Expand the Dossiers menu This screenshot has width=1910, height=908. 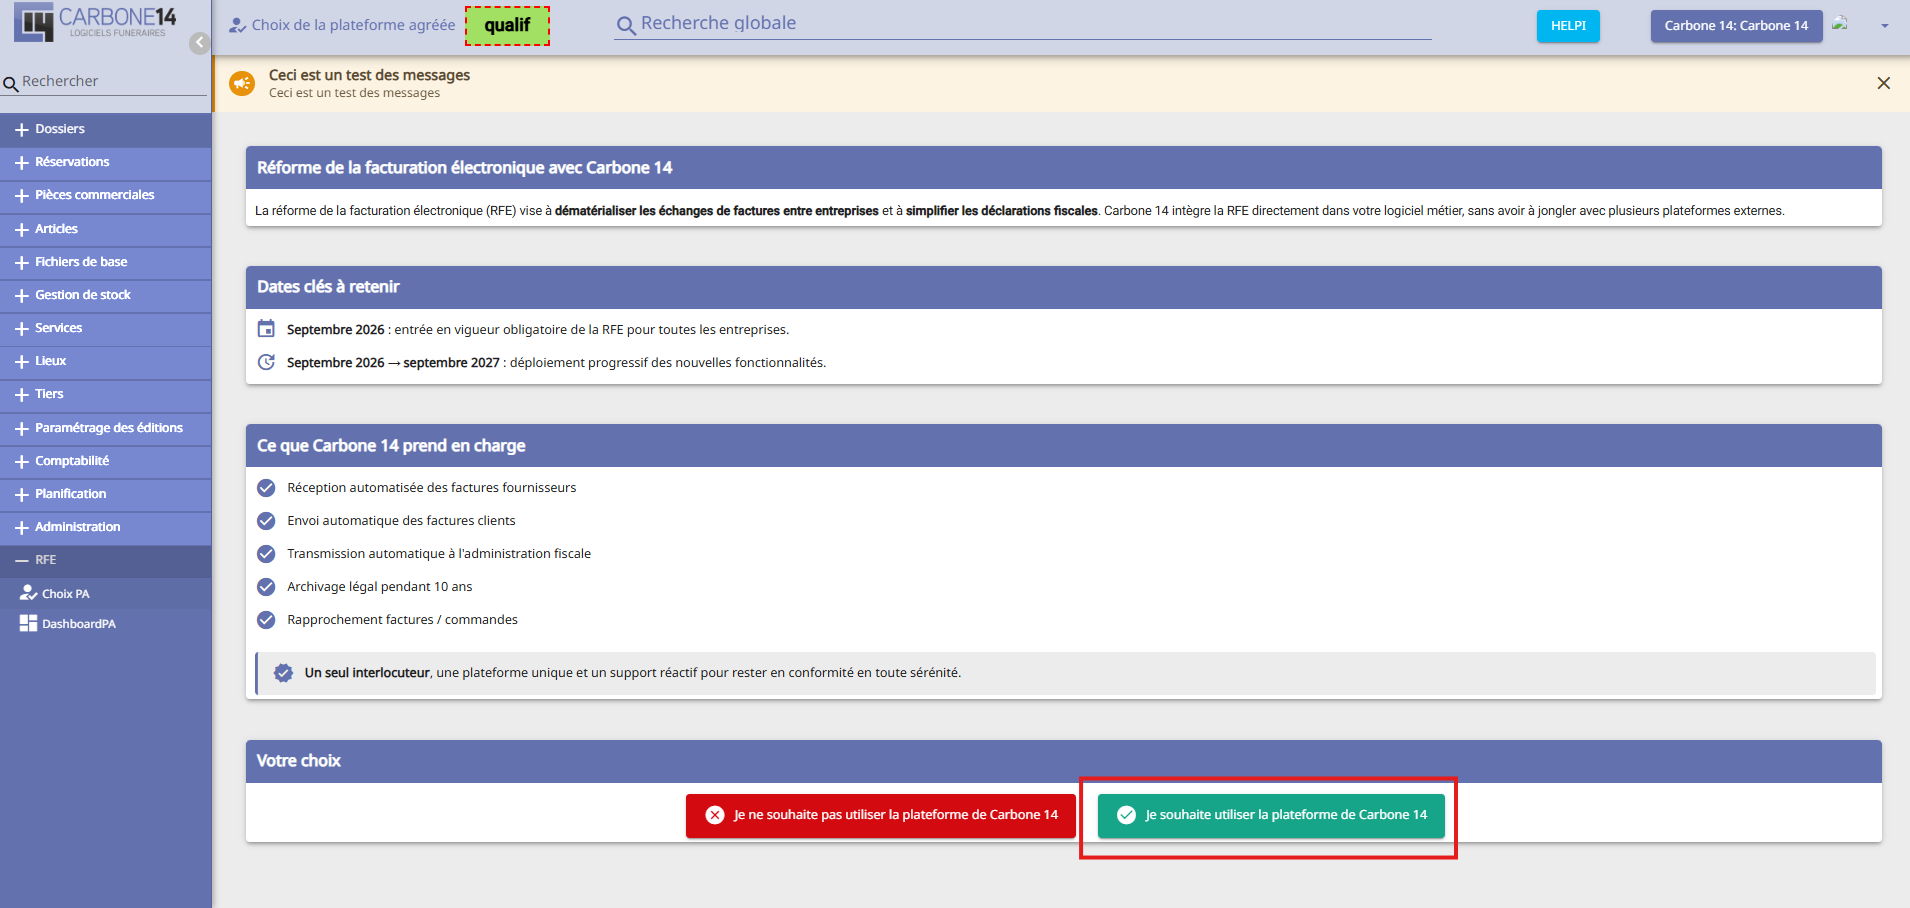tap(106, 129)
